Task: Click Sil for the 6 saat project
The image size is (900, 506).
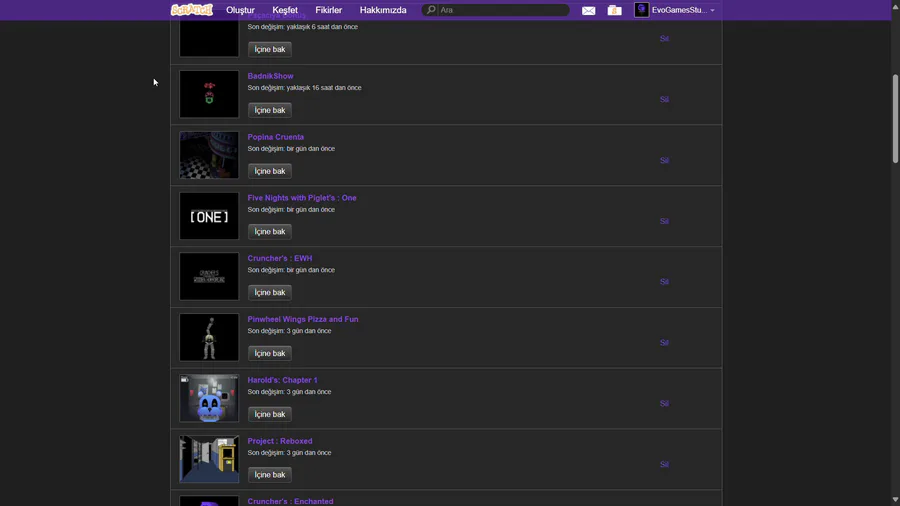Action: (x=664, y=38)
